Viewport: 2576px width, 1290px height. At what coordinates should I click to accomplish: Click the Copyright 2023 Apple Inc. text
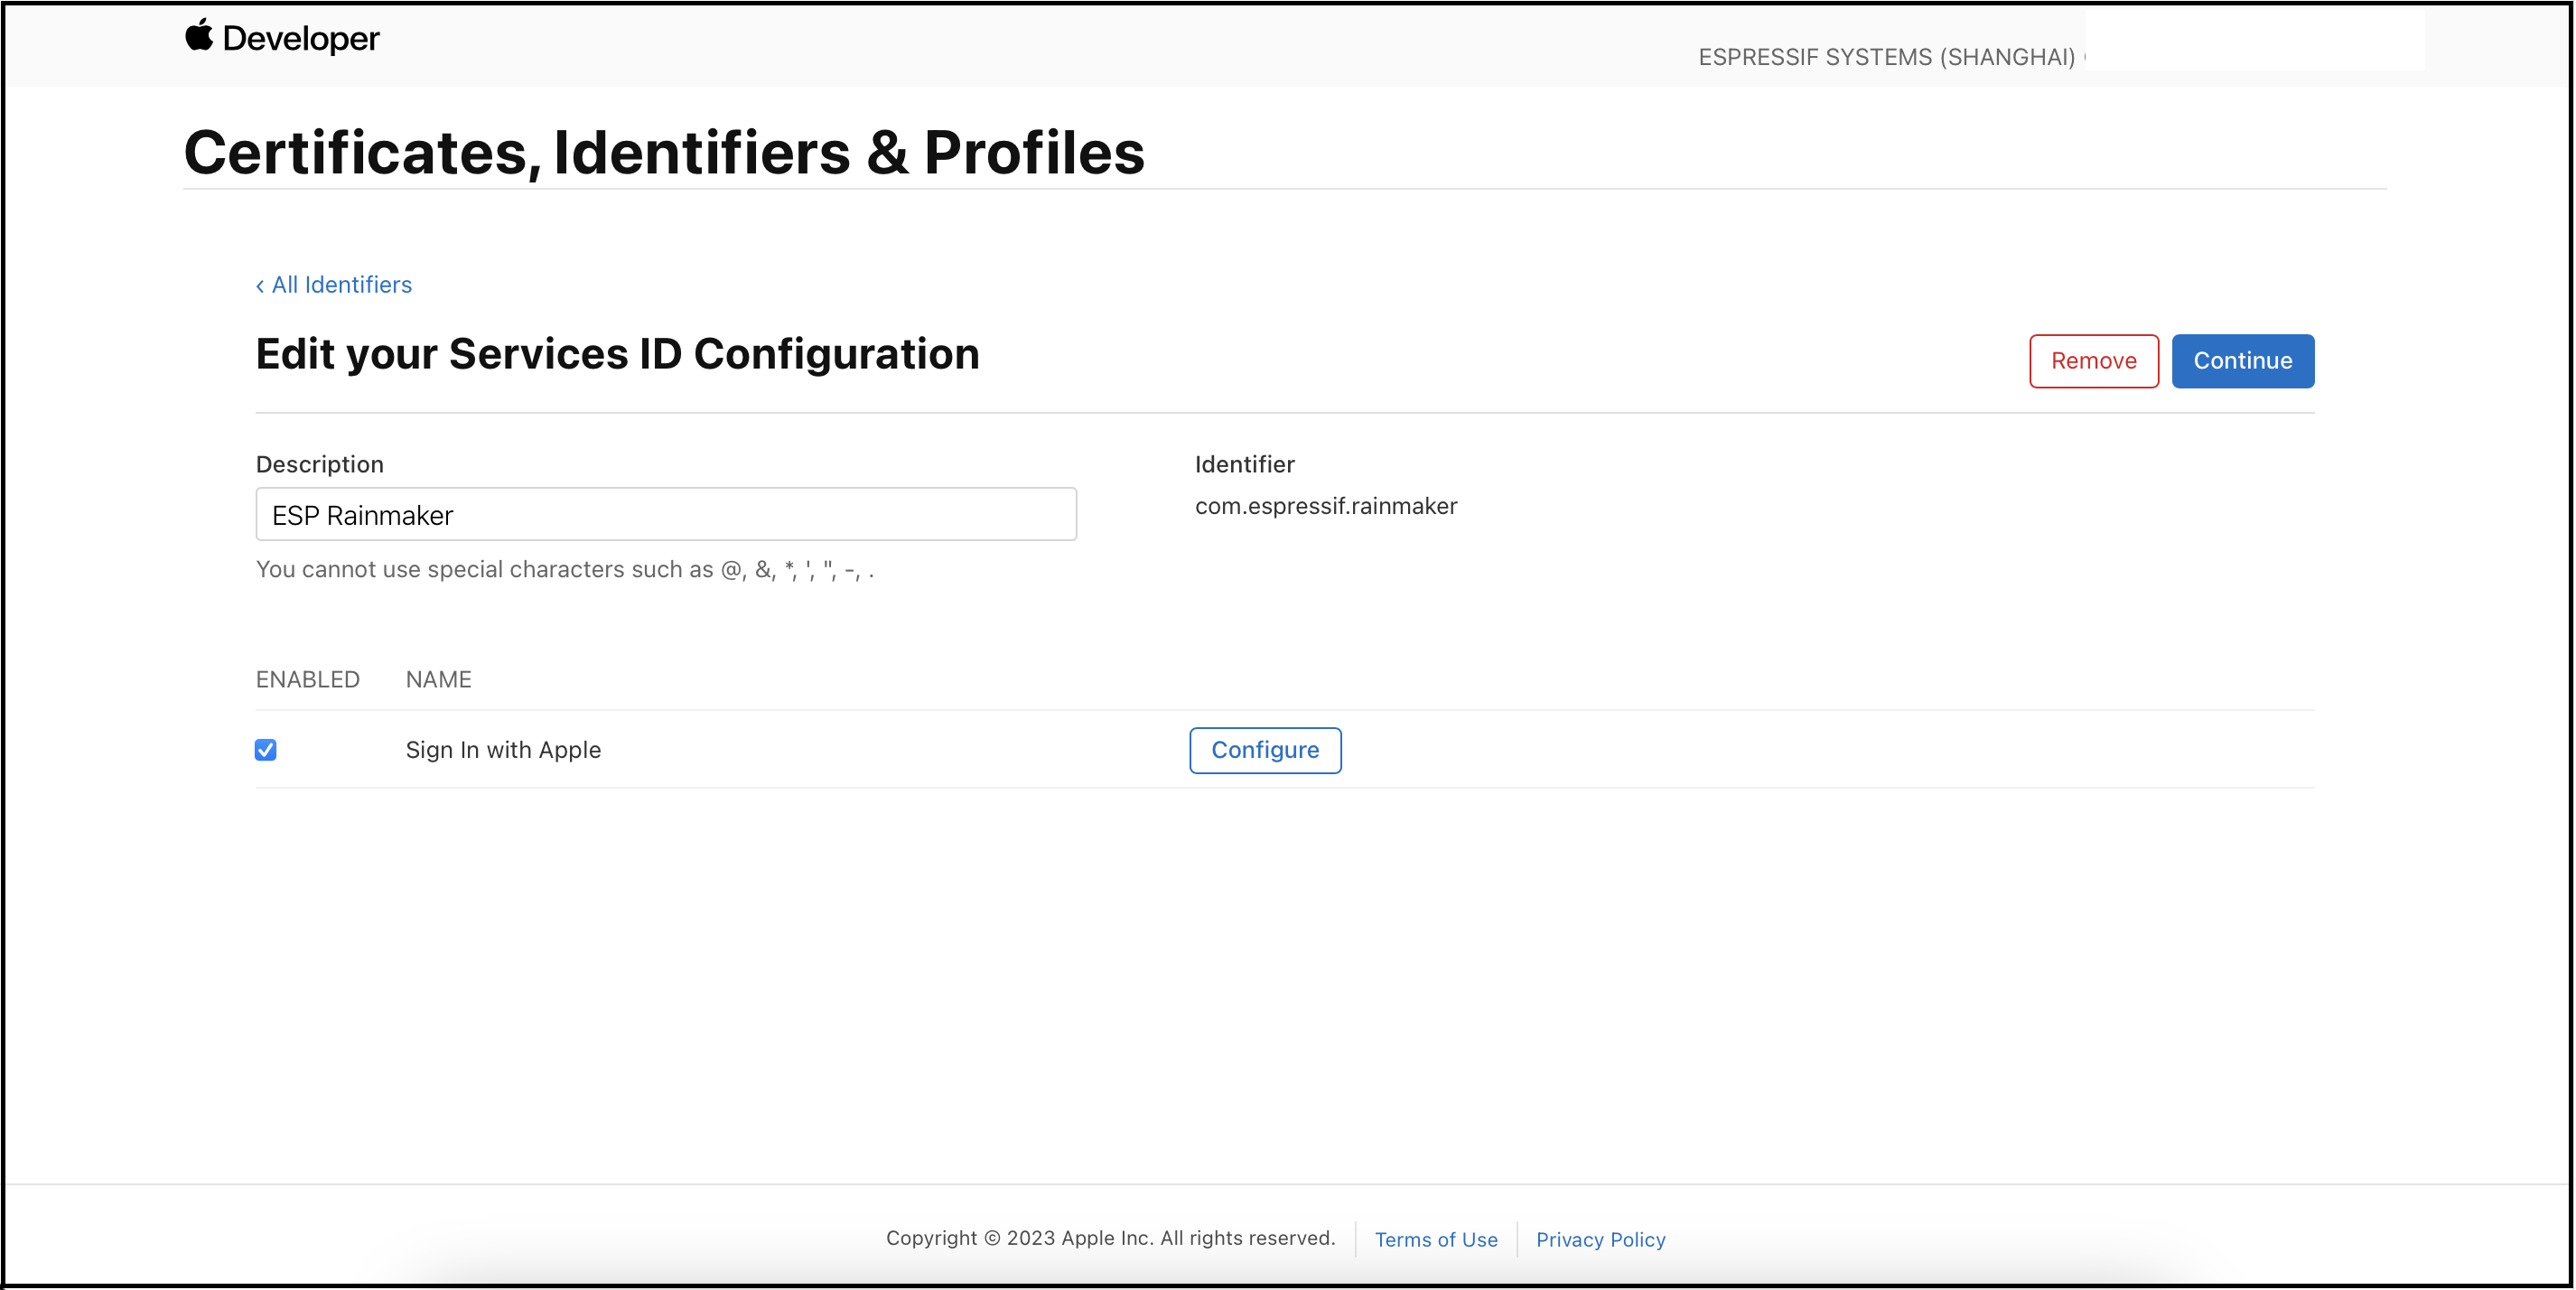pos(1110,1238)
